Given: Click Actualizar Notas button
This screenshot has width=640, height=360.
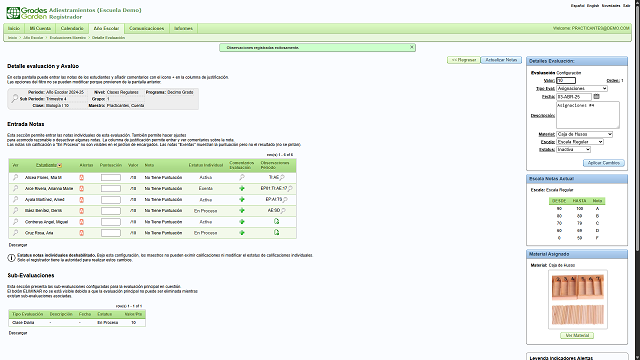Looking at the screenshot, I should [501, 60].
